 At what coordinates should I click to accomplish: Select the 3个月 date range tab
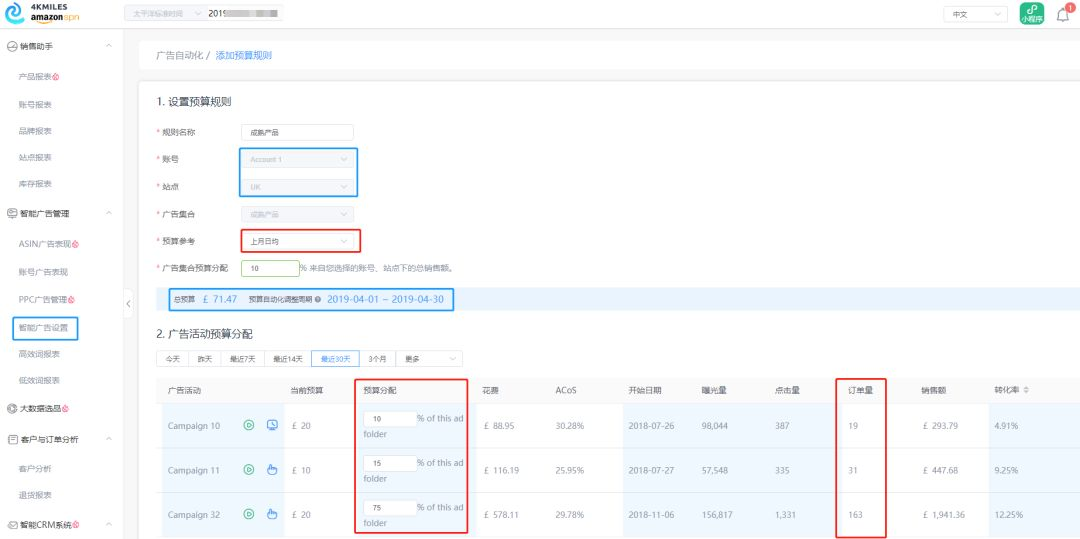pyautogui.click(x=377, y=359)
